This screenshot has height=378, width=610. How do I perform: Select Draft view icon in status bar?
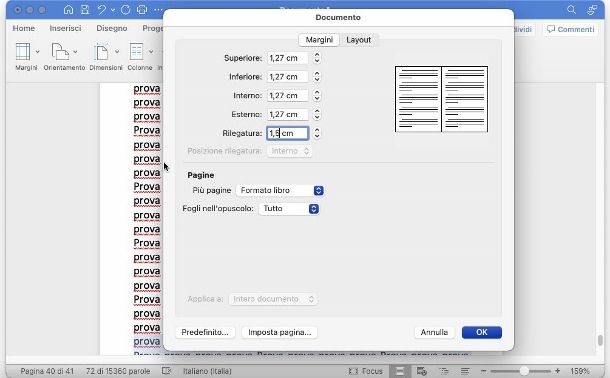pyautogui.click(x=465, y=371)
